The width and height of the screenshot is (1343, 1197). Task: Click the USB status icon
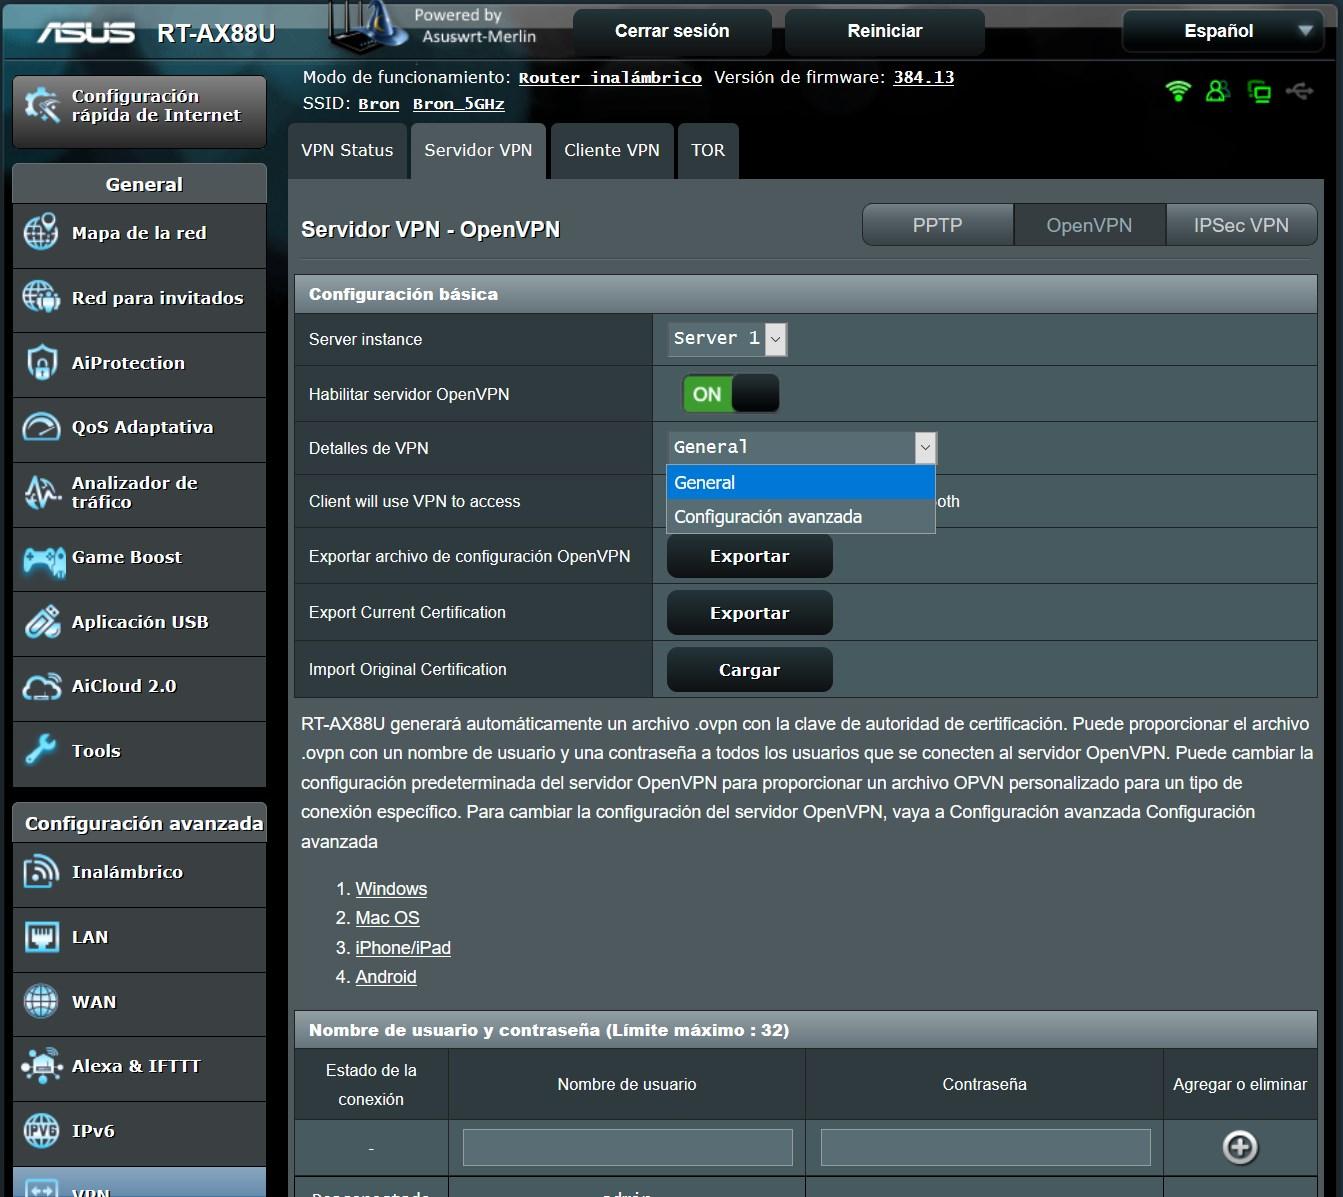coord(1300,92)
